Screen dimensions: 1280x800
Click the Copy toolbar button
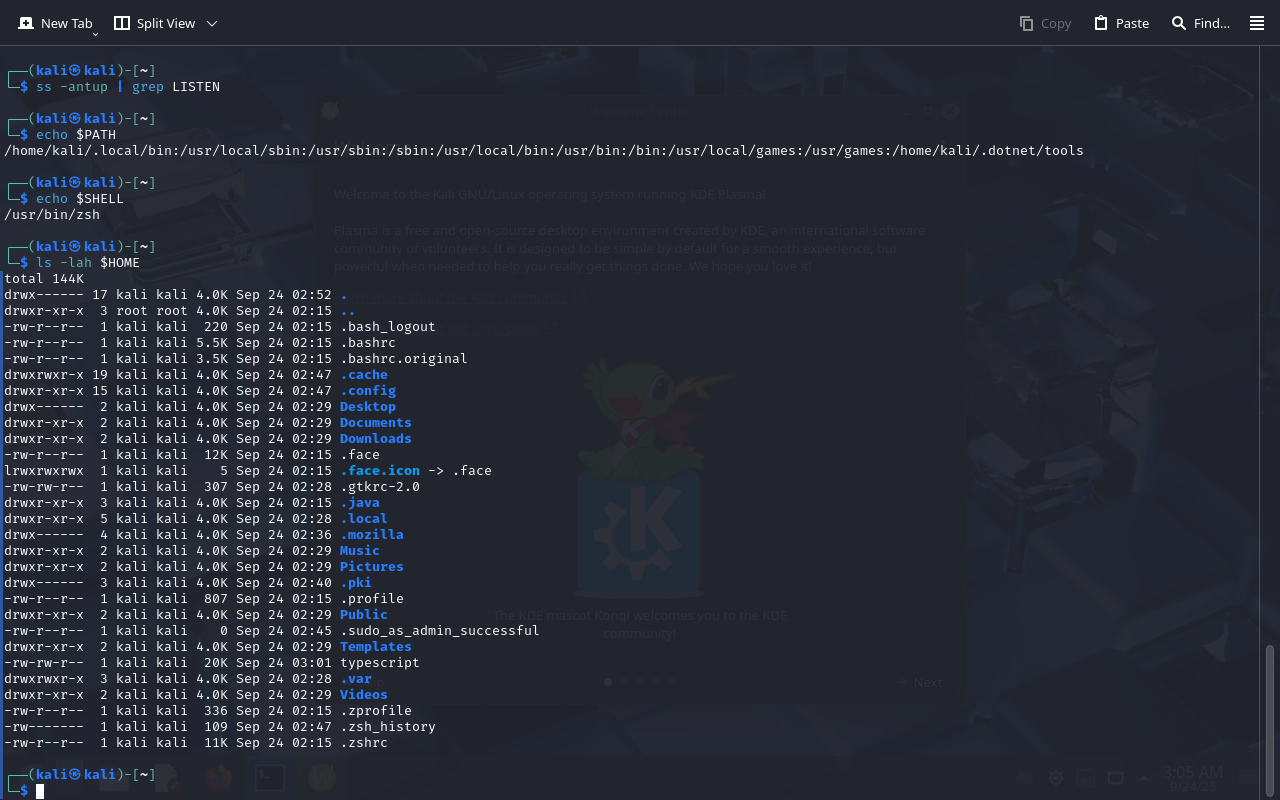tap(1045, 23)
